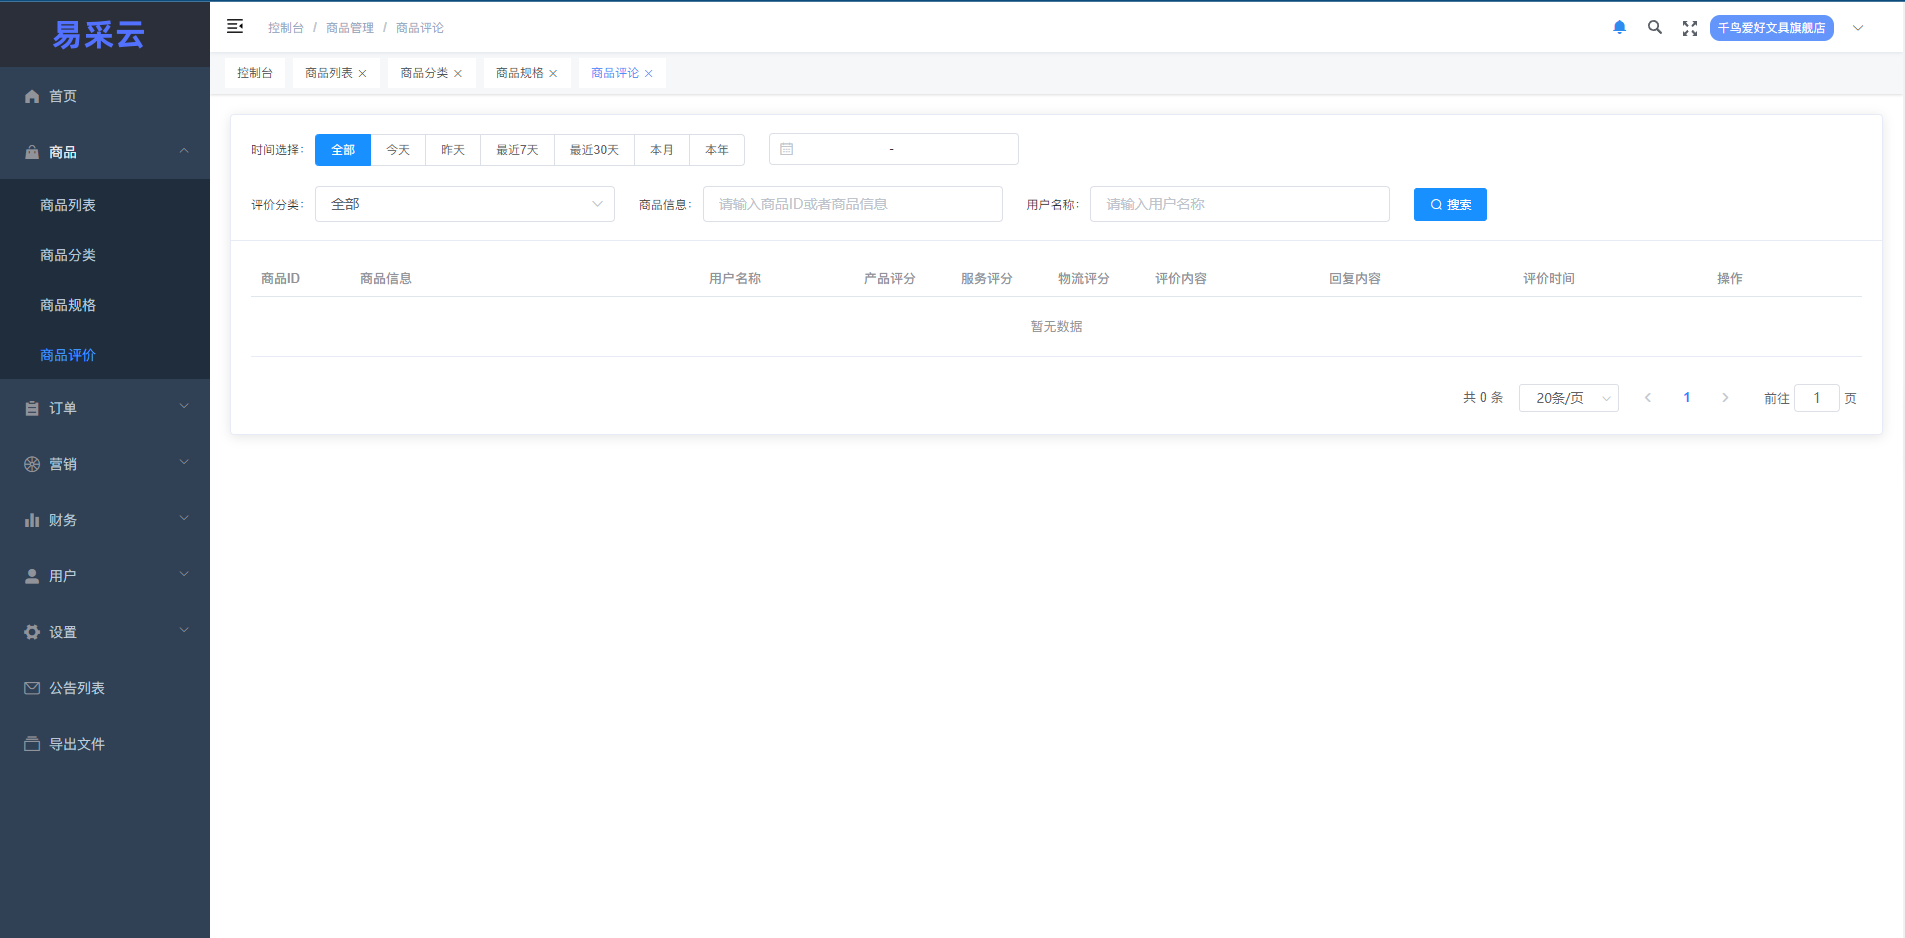Screen dimensions: 1905x938
Task: Open the 20条/页 page size dropdown
Action: pos(1567,397)
